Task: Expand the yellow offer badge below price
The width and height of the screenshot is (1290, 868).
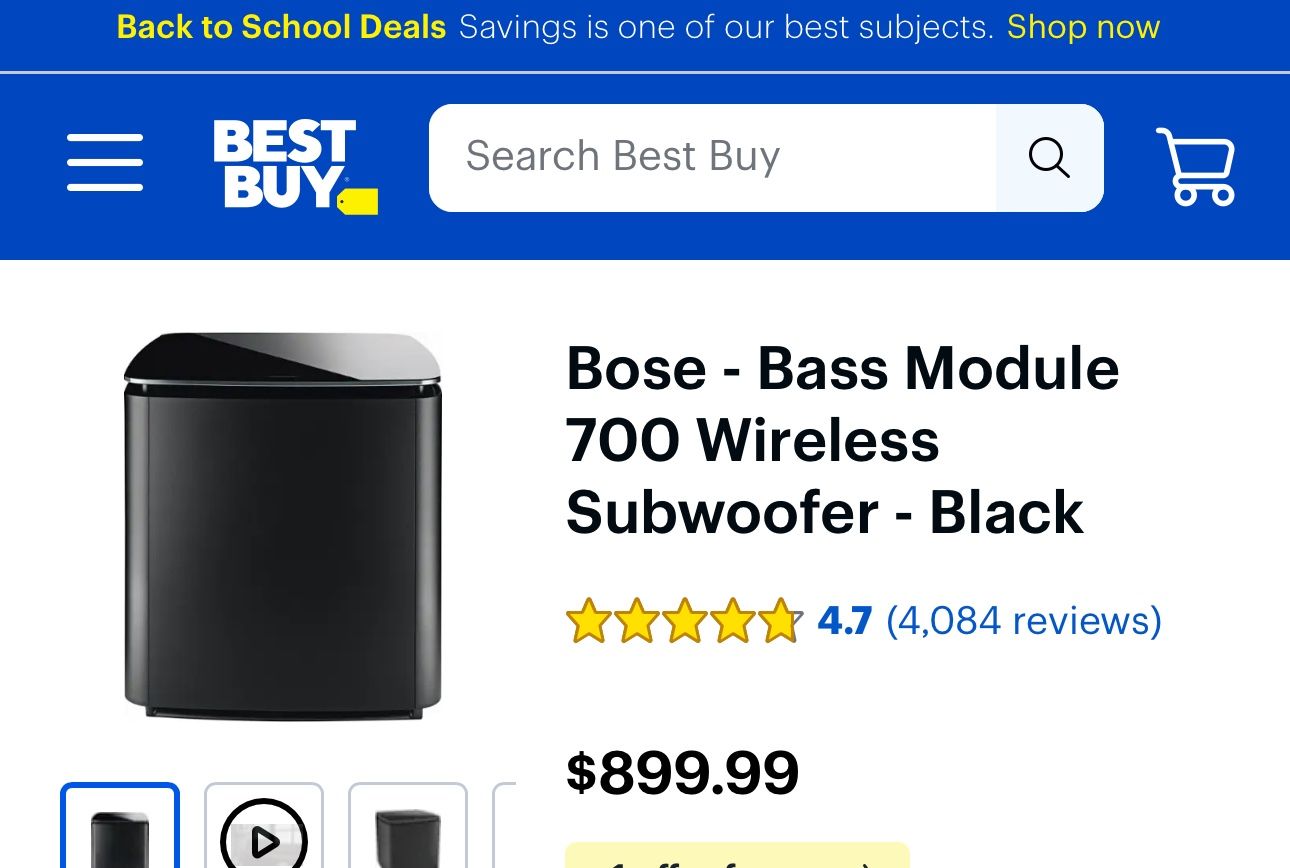Action: point(737,855)
